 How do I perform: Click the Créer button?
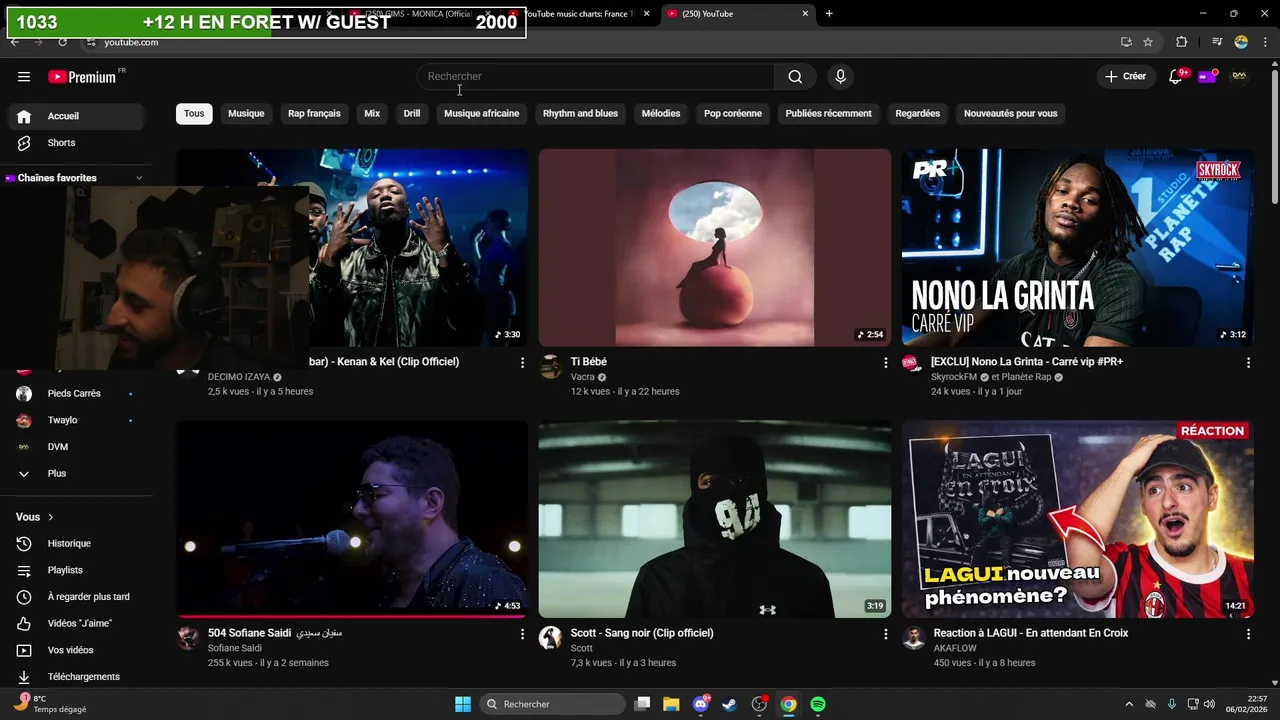point(1126,76)
